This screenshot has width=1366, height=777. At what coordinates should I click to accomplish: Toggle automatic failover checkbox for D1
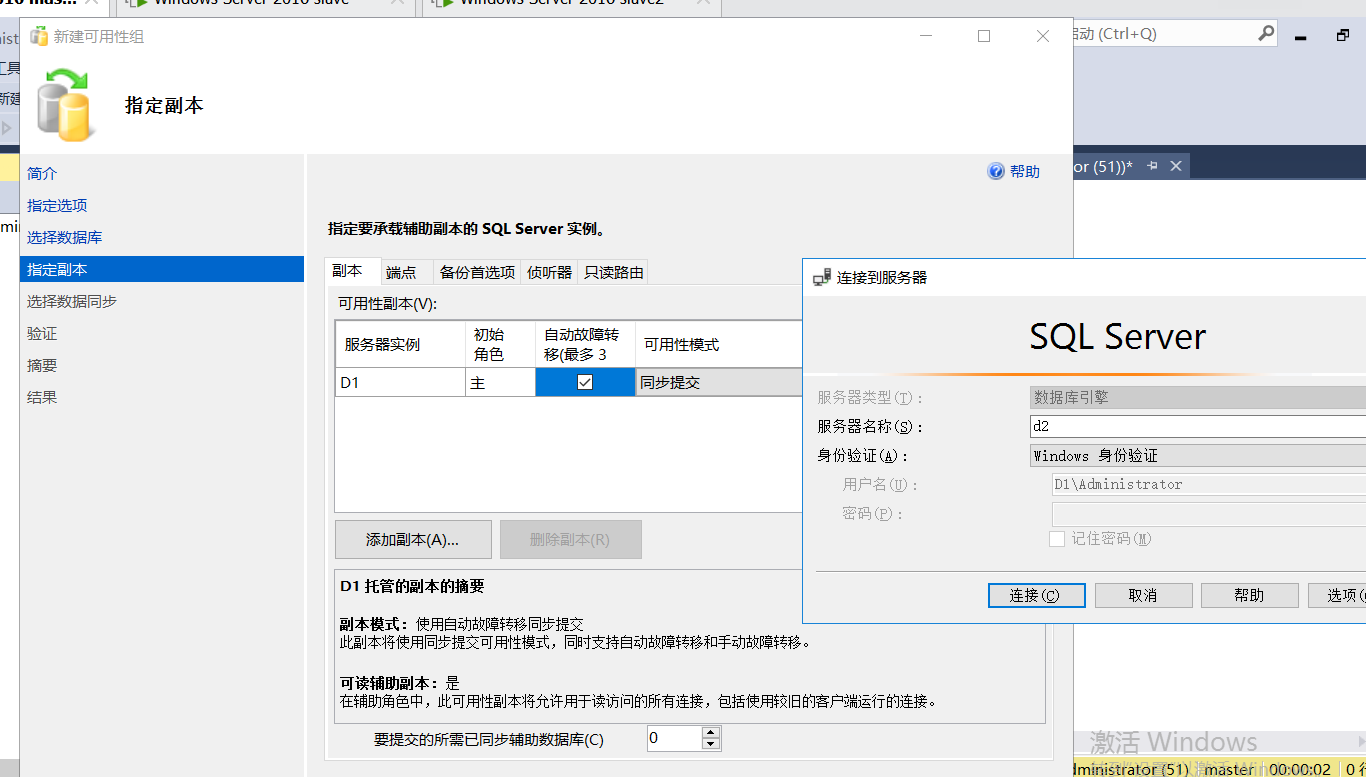[x=585, y=382]
